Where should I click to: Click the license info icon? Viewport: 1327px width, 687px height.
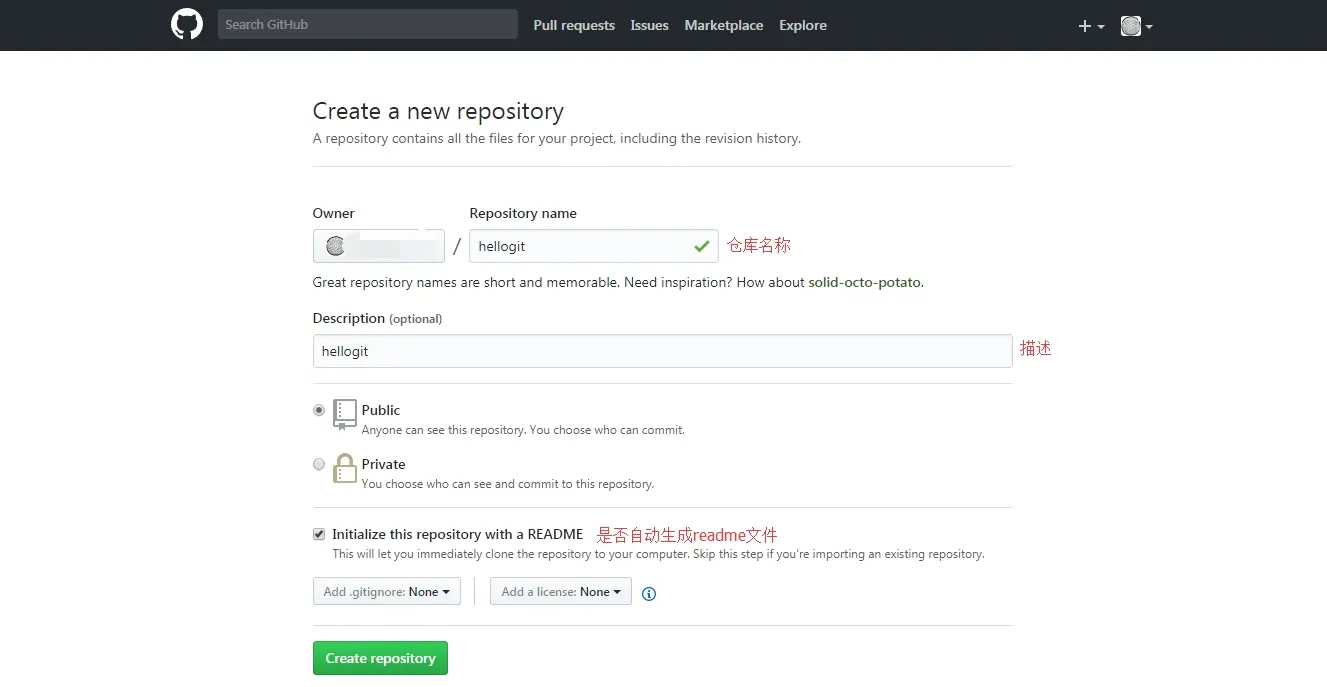[x=649, y=593]
